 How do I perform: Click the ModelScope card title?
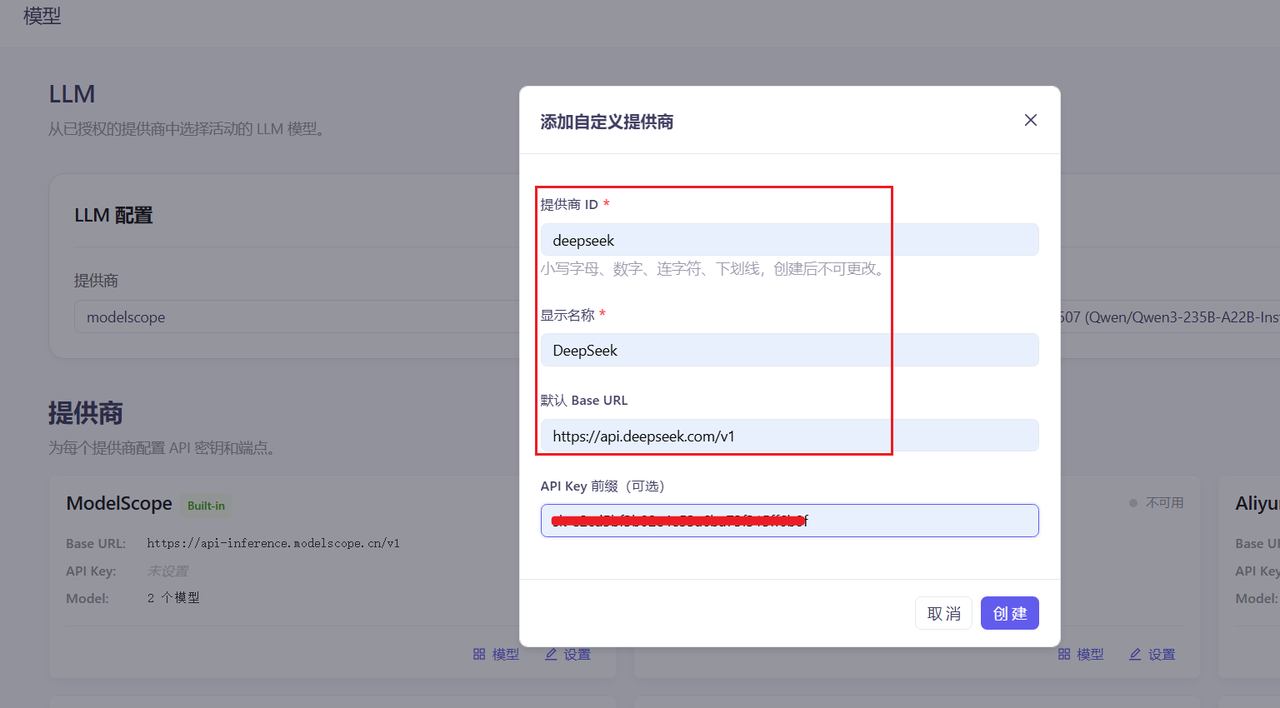(119, 503)
